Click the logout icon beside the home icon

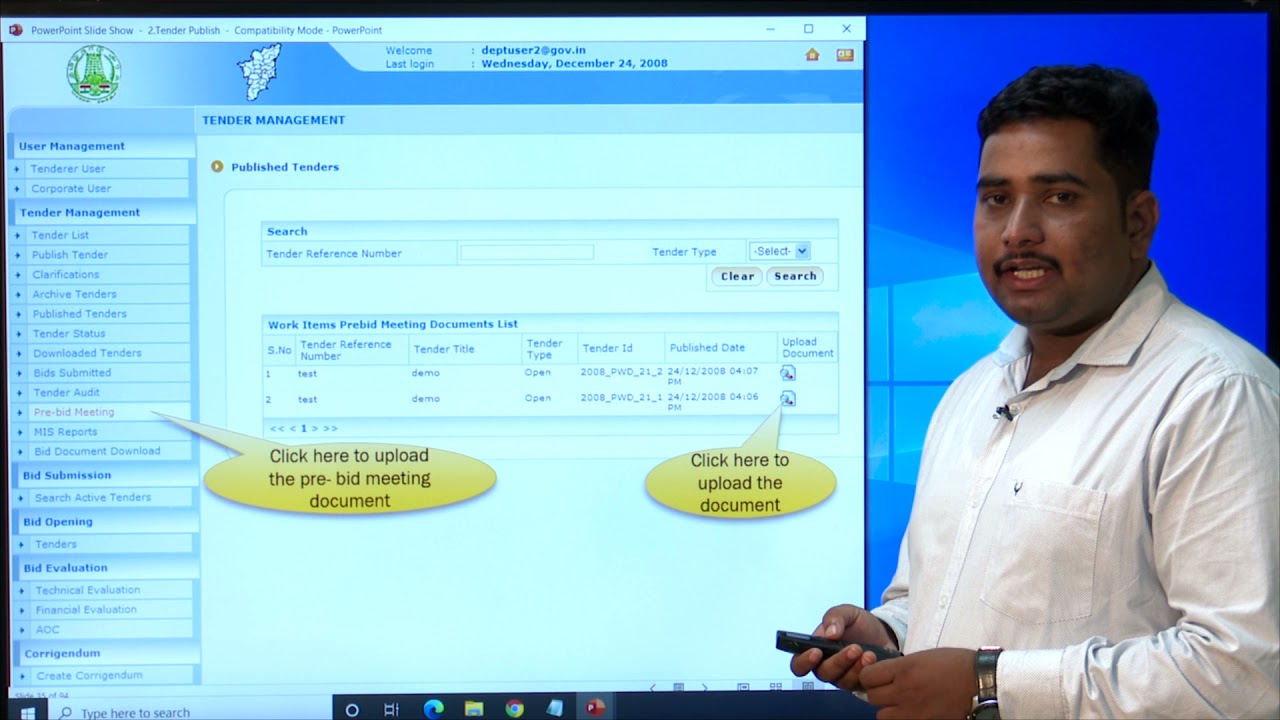pos(845,55)
